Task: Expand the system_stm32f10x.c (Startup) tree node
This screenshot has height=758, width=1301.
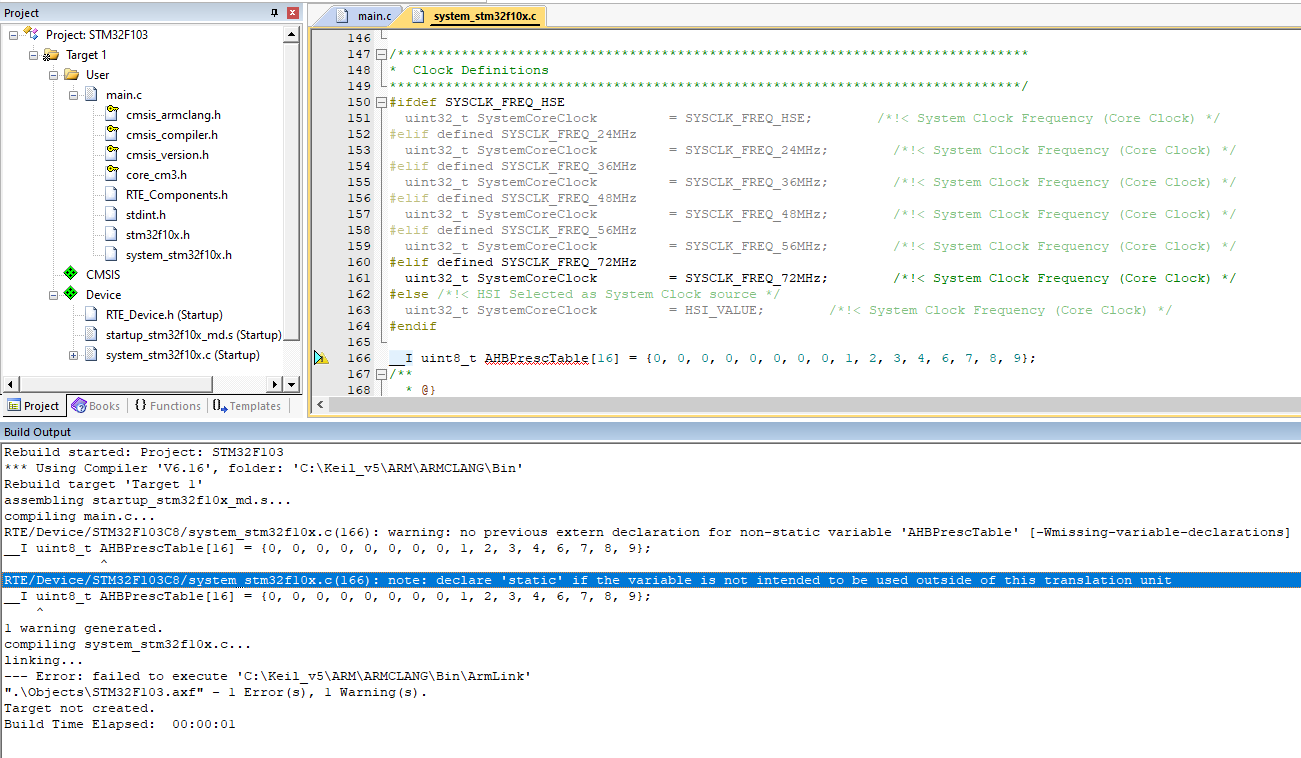Action: [x=74, y=355]
